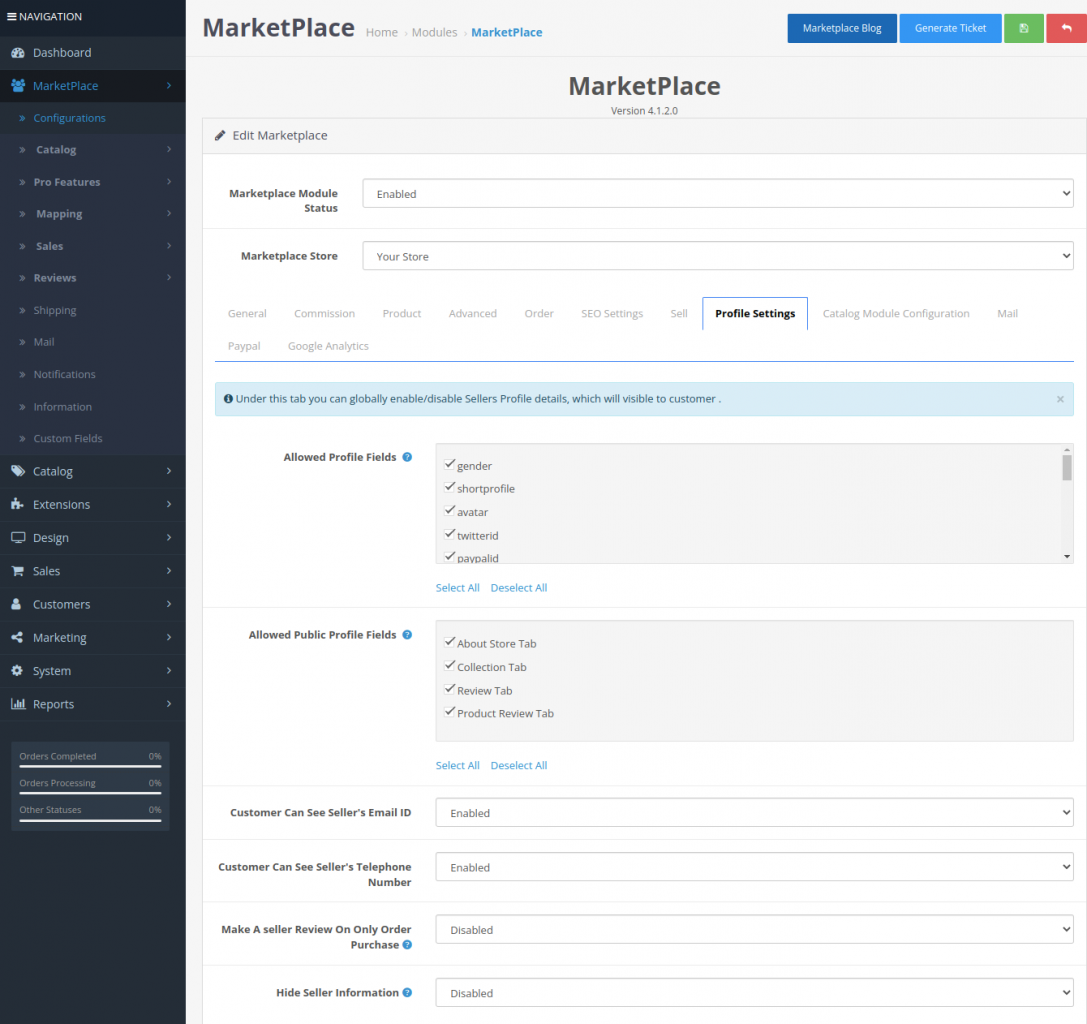Click the Dashboard gauge icon
This screenshot has width=1087, height=1024.
tap(18, 53)
